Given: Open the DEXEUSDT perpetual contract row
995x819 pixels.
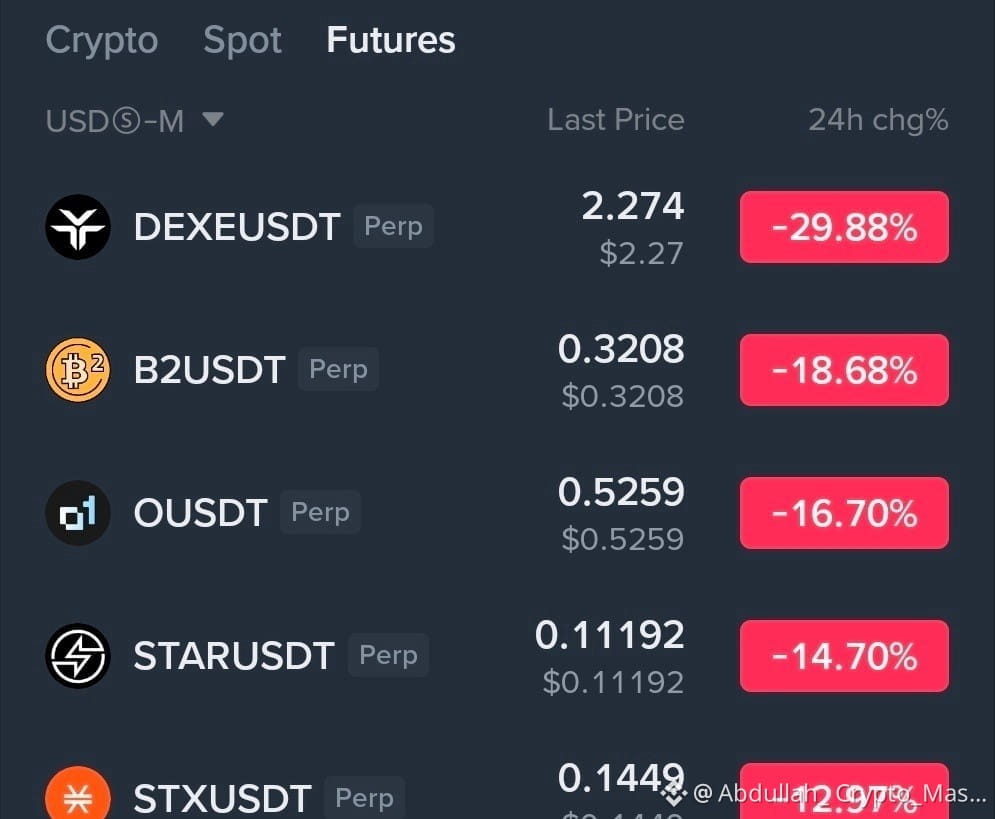Looking at the screenshot, I should pyautogui.click(x=498, y=227).
